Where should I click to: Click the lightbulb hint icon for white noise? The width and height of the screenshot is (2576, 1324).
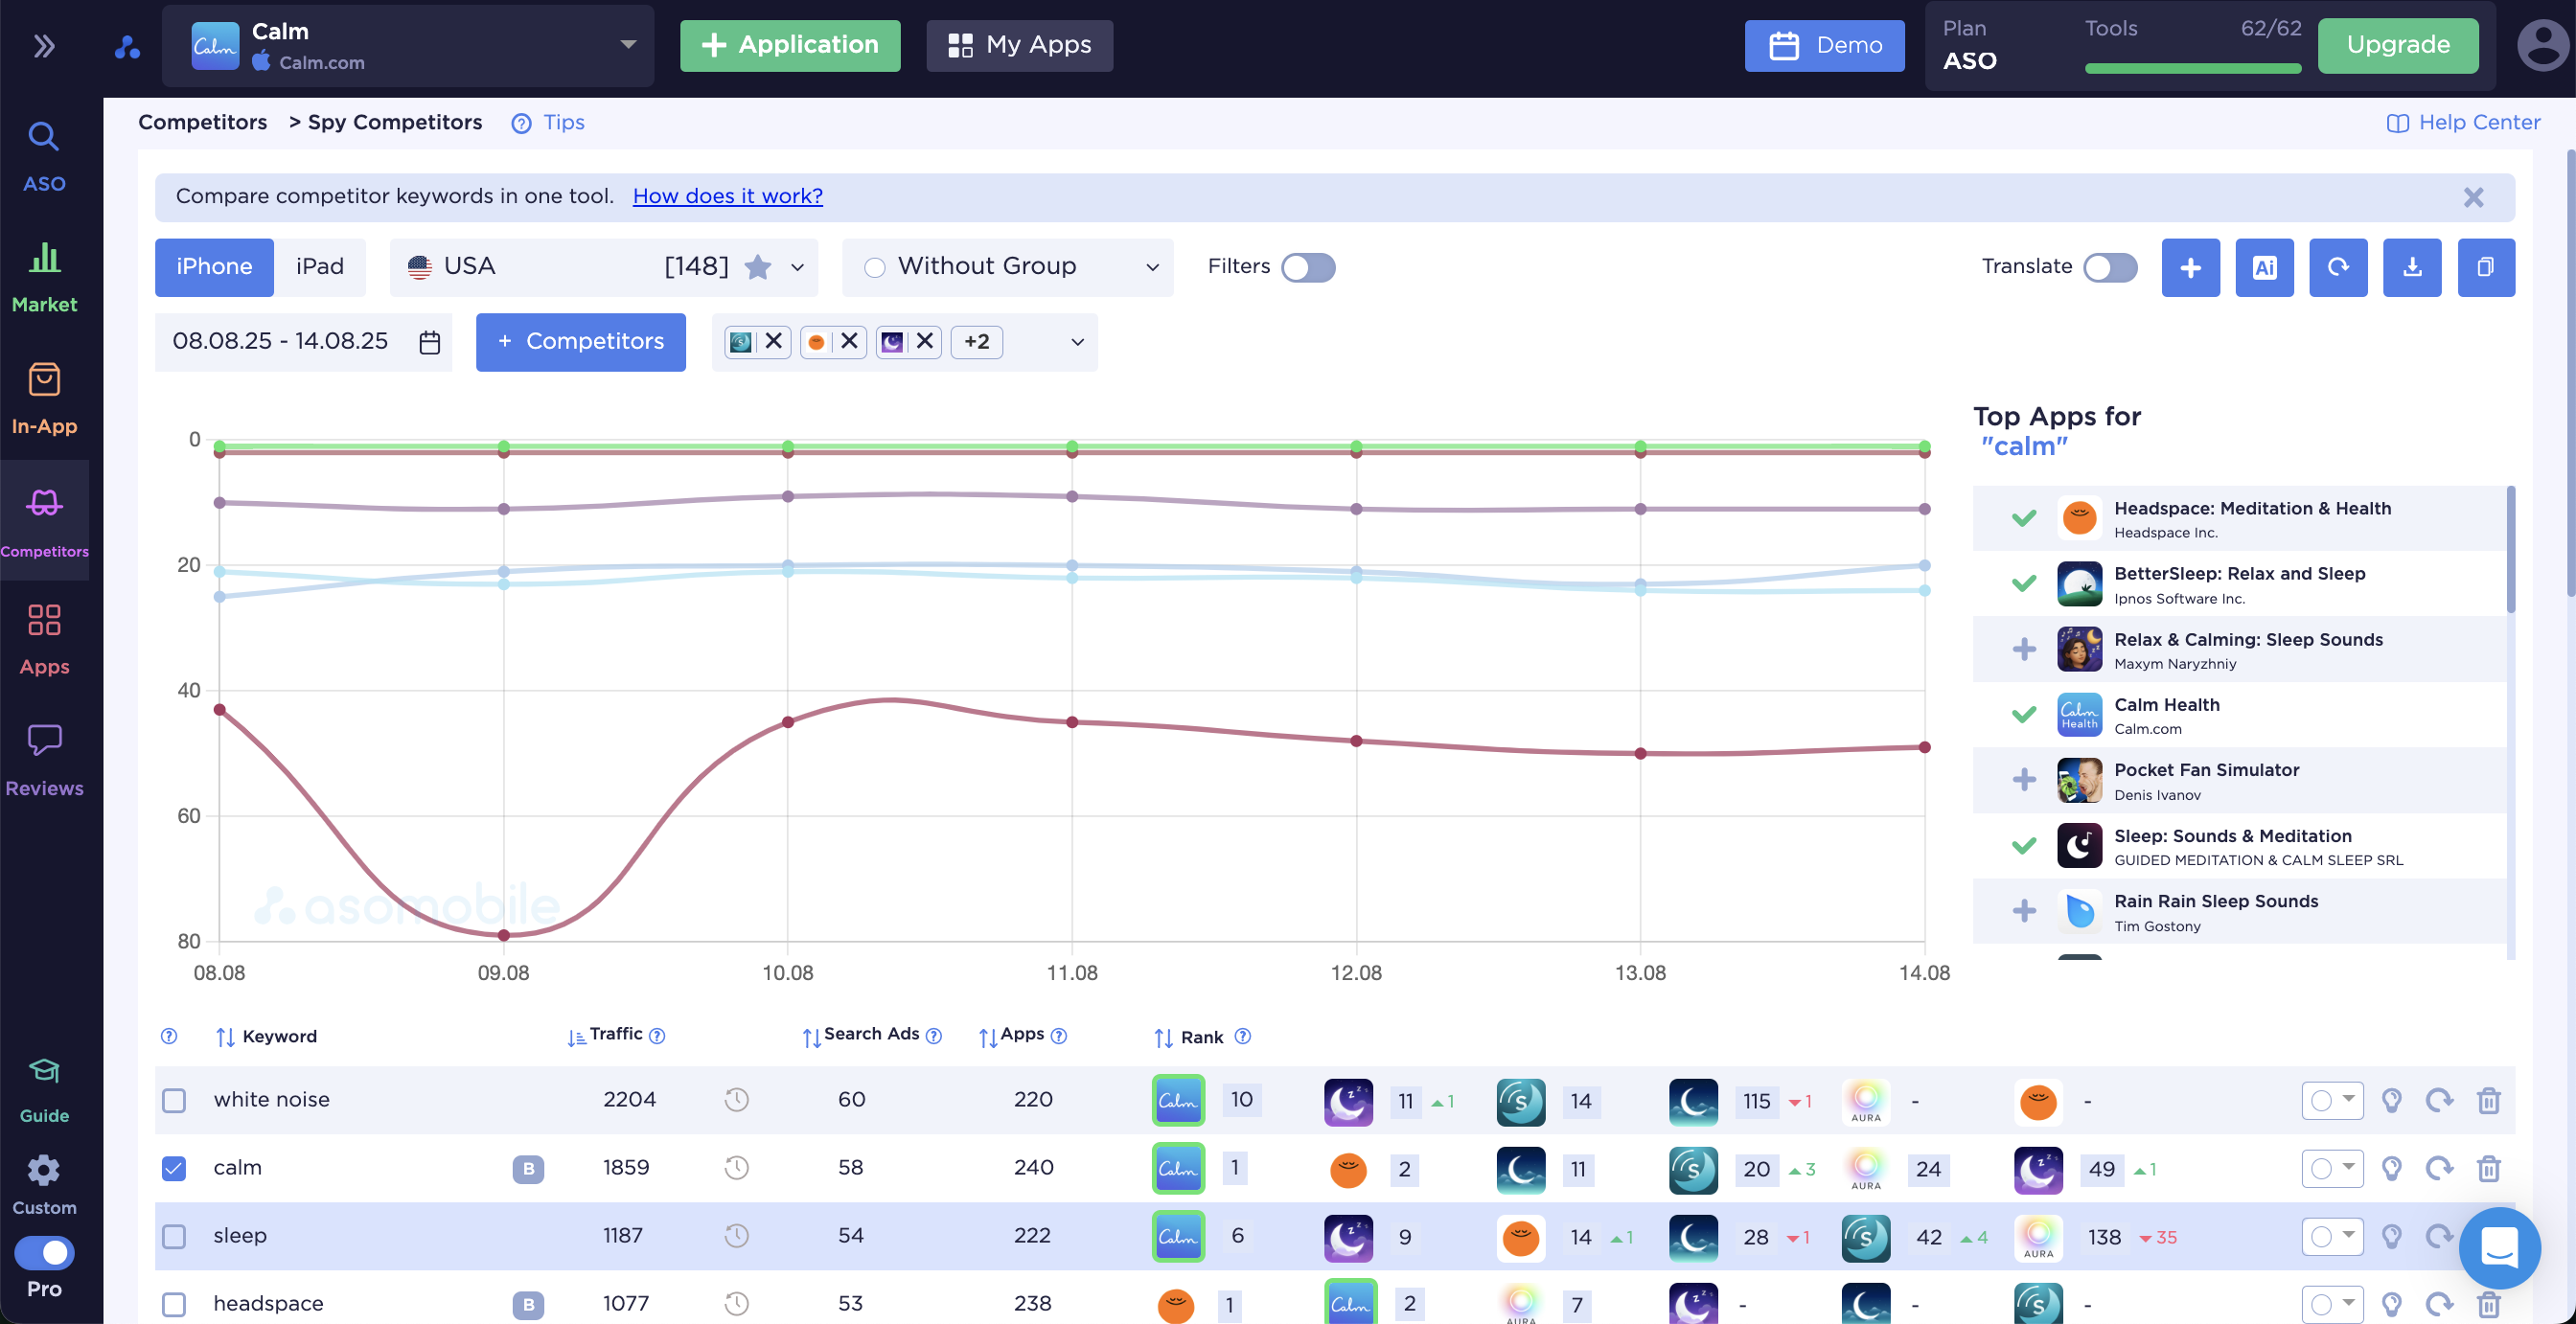2391,1100
